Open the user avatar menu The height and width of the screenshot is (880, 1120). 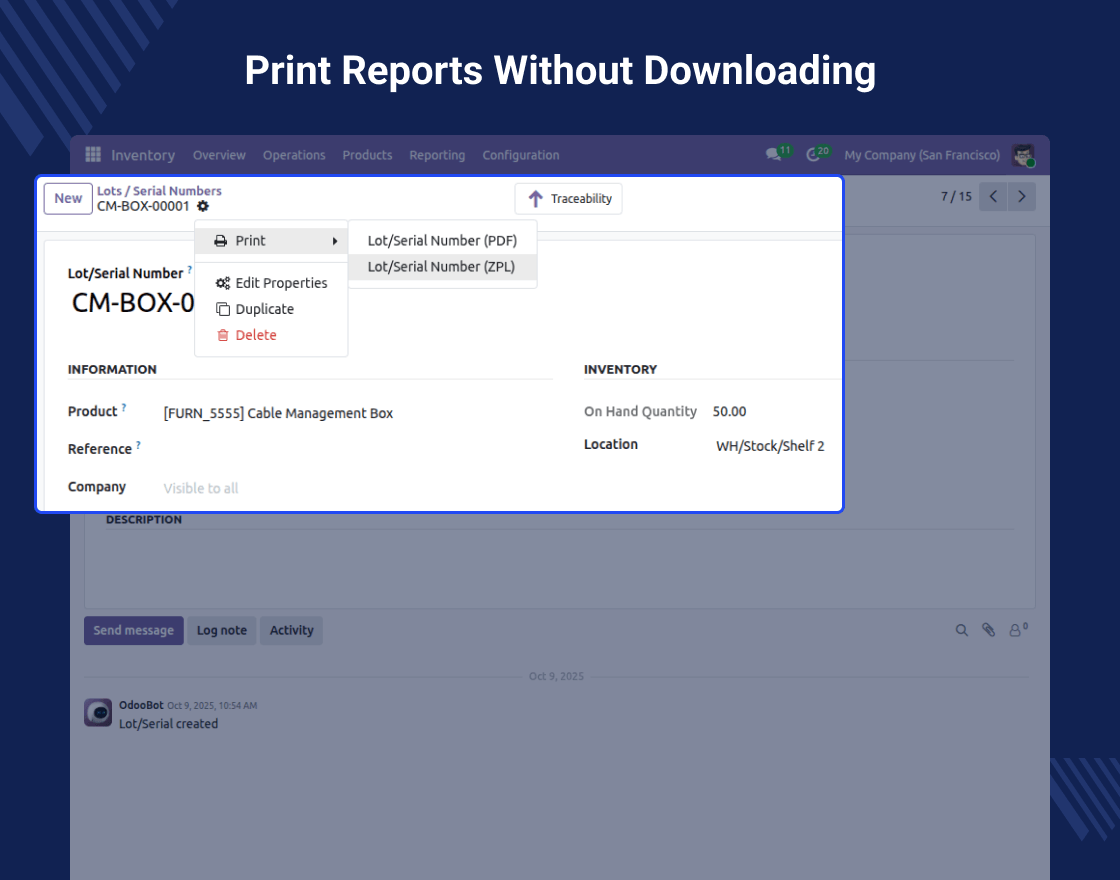click(x=1024, y=155)
